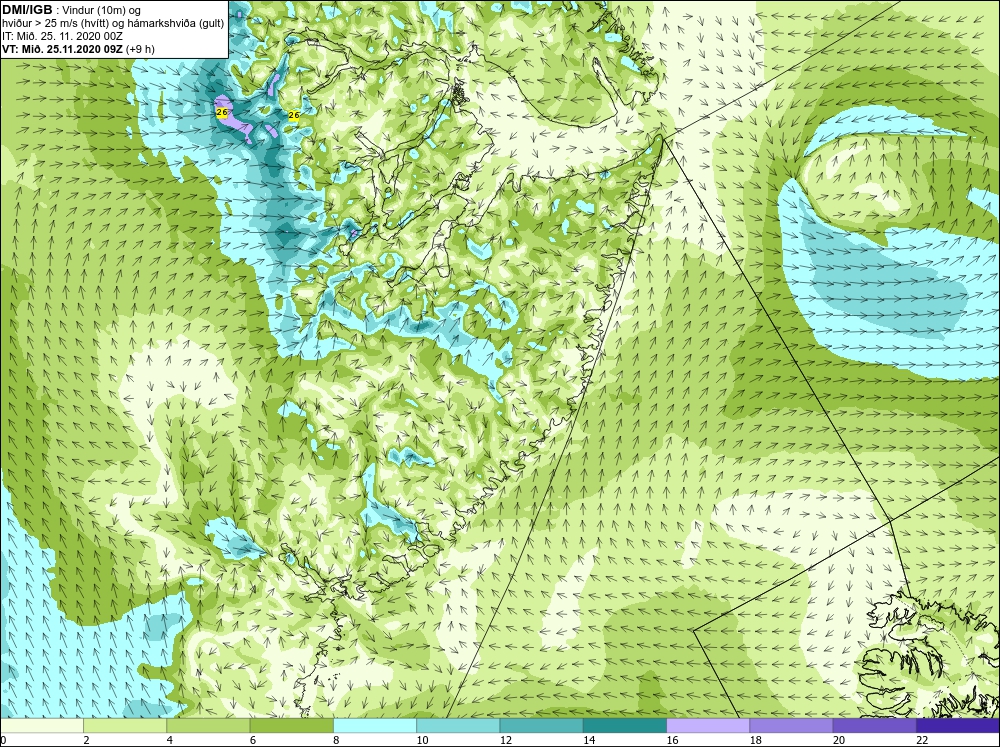Click the legend scale label "12"
This screenshot has width=1000, height=747.
tap(506, 740)
